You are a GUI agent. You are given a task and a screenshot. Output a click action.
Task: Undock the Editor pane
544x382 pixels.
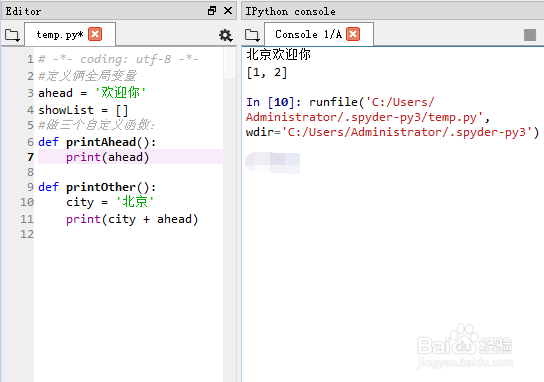point(212,11)
